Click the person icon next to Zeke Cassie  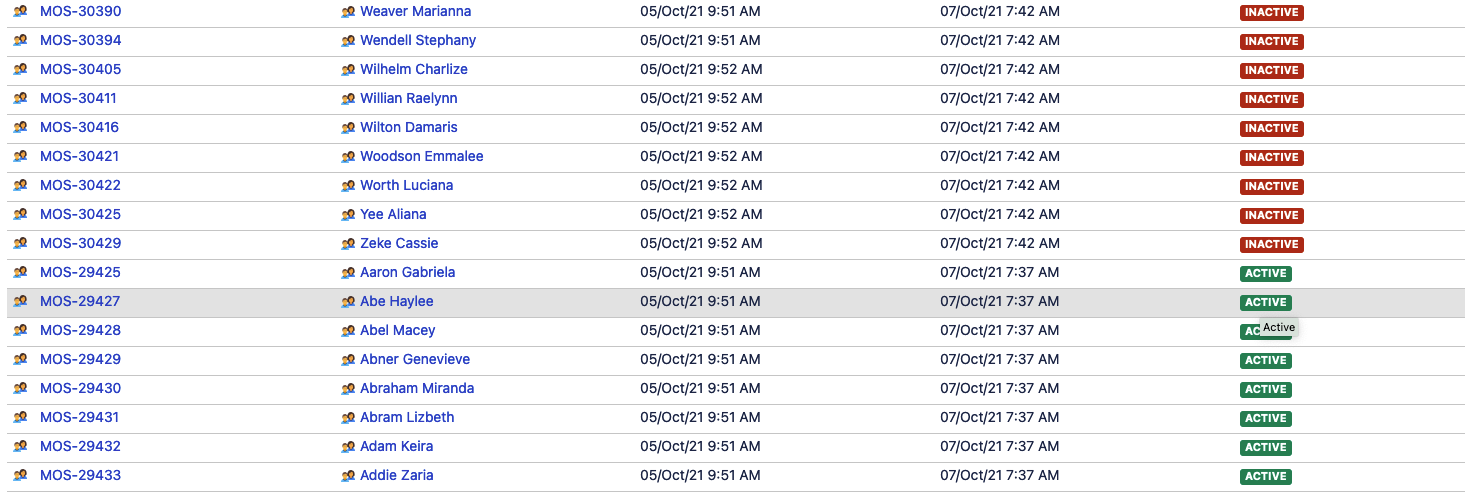click(x=348, y=244)
